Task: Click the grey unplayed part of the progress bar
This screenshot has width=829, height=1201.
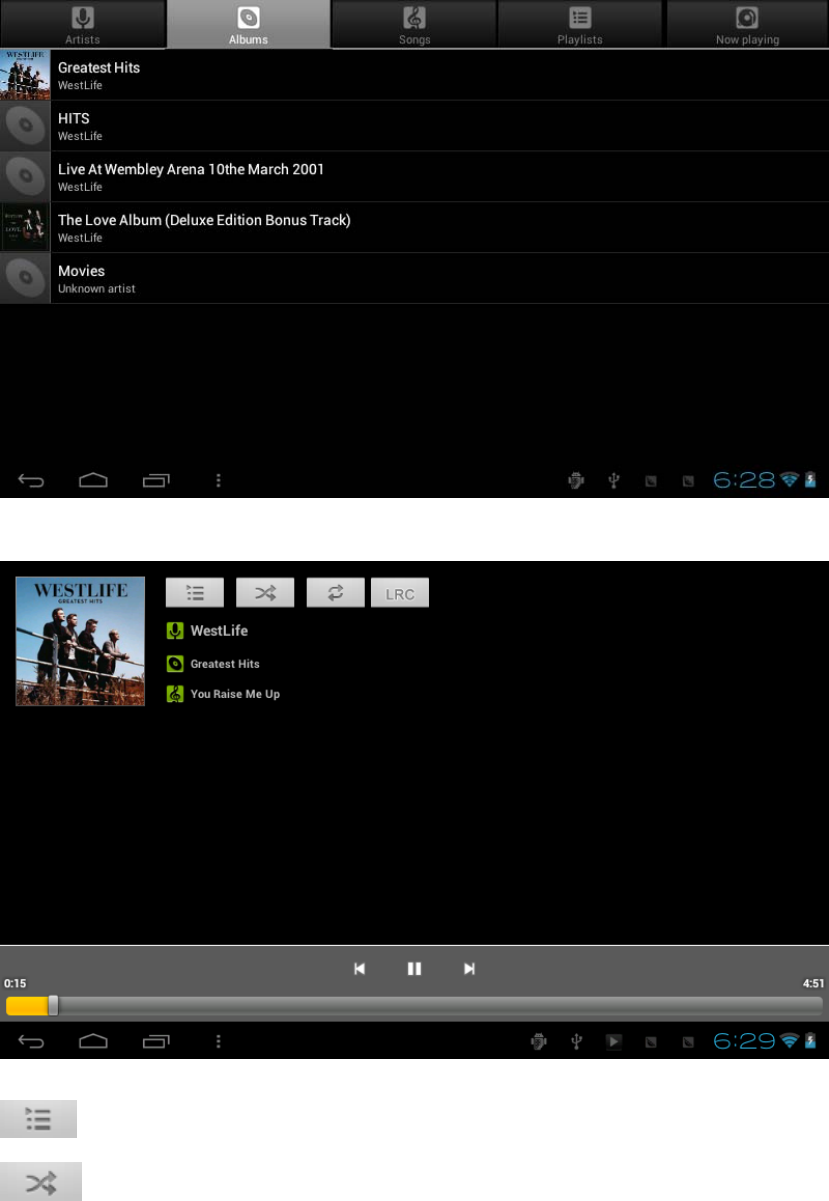Action: pyautogui.click(x=441, y=1006)
